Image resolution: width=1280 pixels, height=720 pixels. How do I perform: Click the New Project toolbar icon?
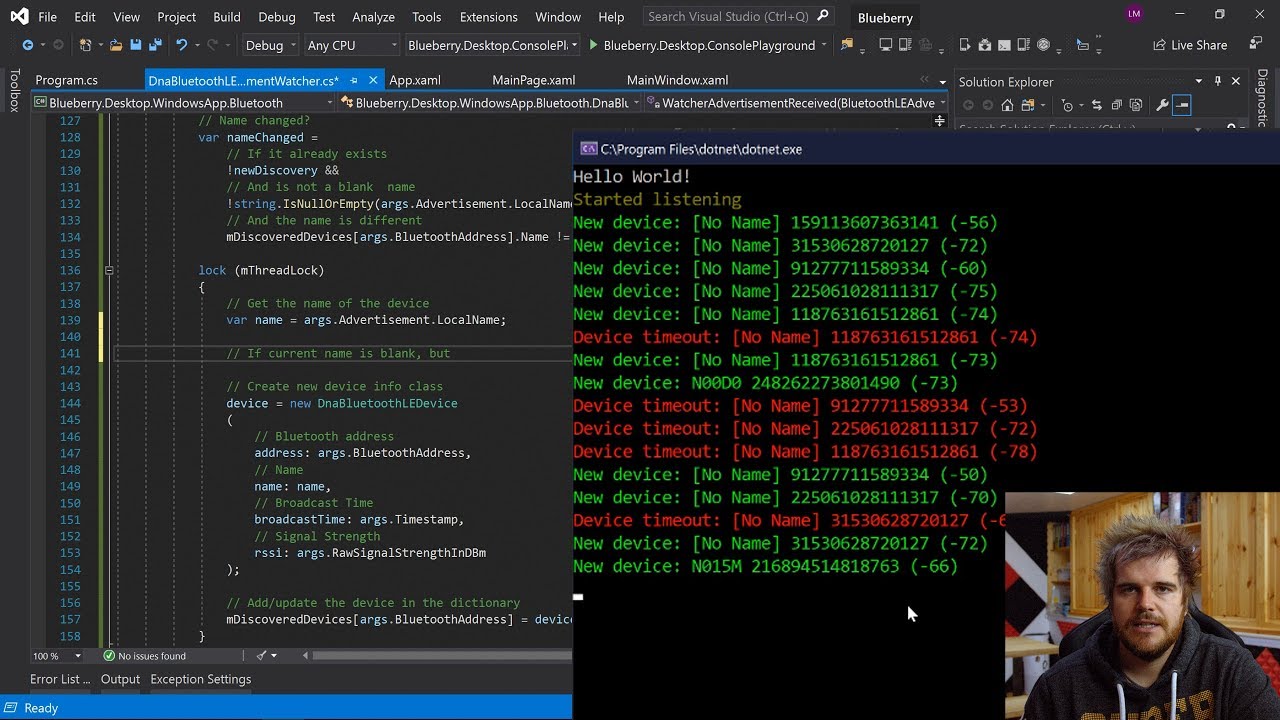tap(85, 45)
